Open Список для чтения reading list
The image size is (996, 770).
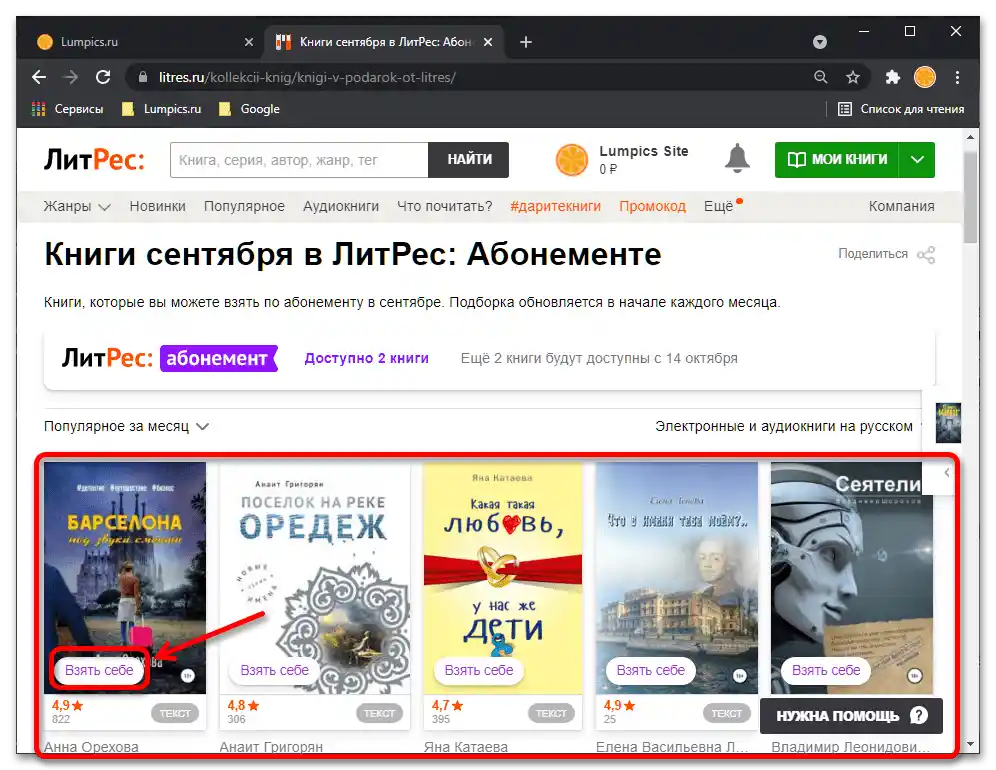point(901,109)
